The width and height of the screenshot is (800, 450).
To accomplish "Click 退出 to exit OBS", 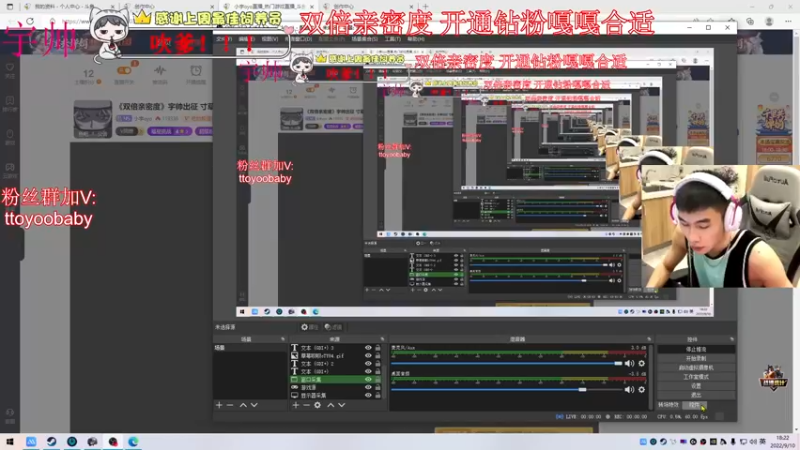I will point(696,395).
